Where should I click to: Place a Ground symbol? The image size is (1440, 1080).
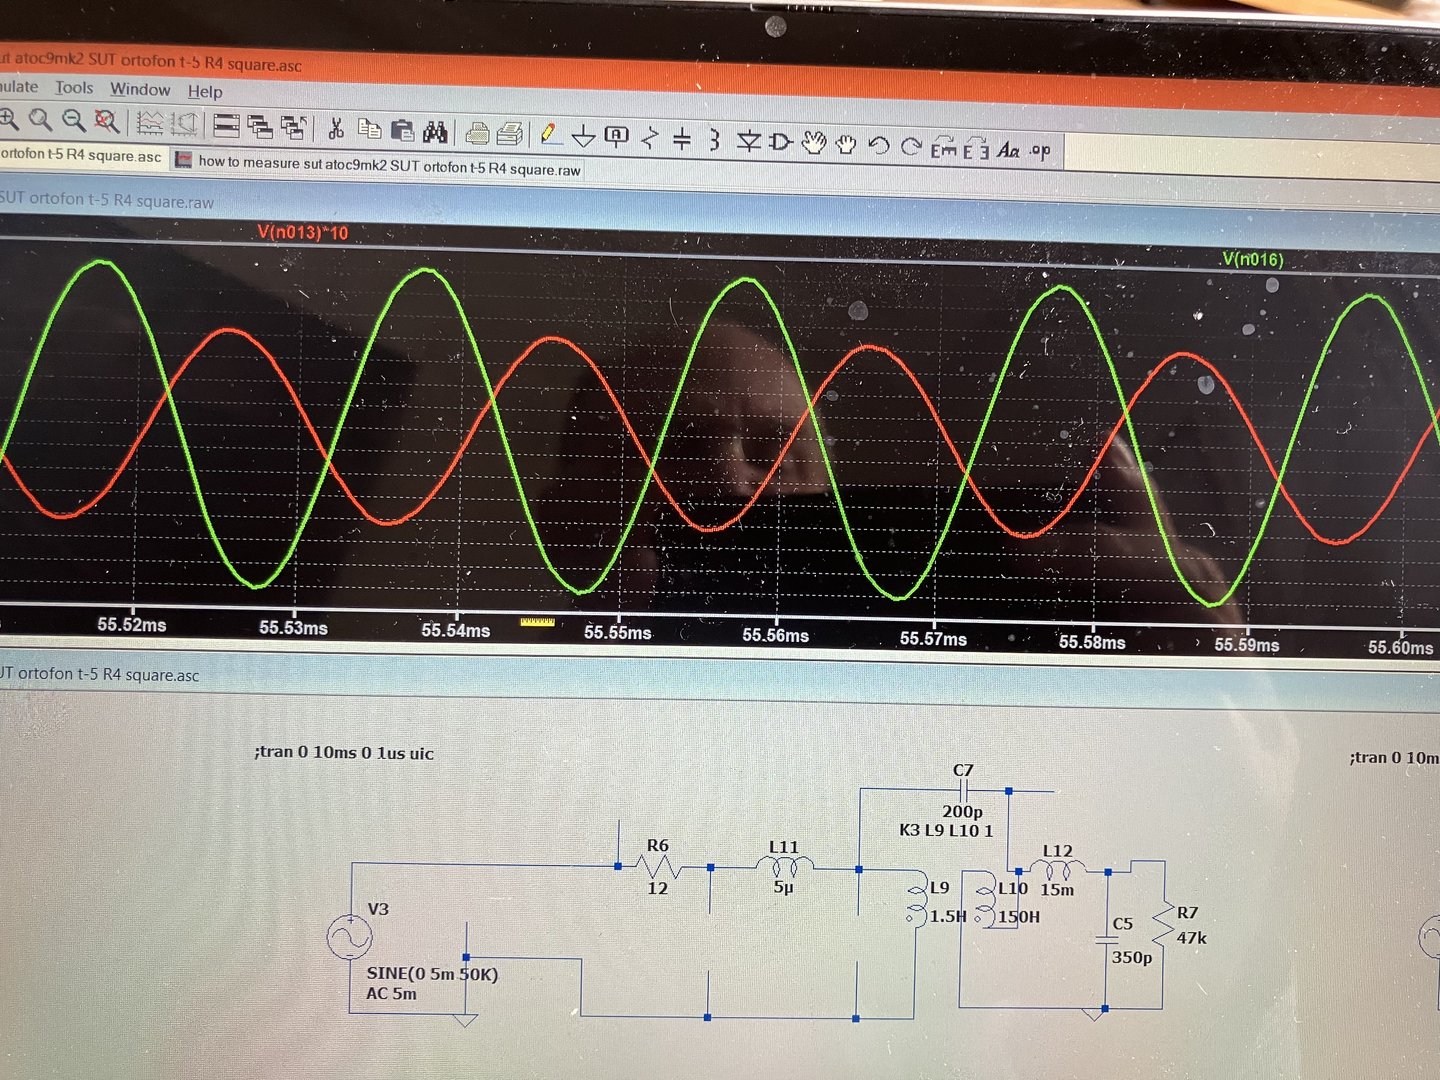(x=583, y=136)
